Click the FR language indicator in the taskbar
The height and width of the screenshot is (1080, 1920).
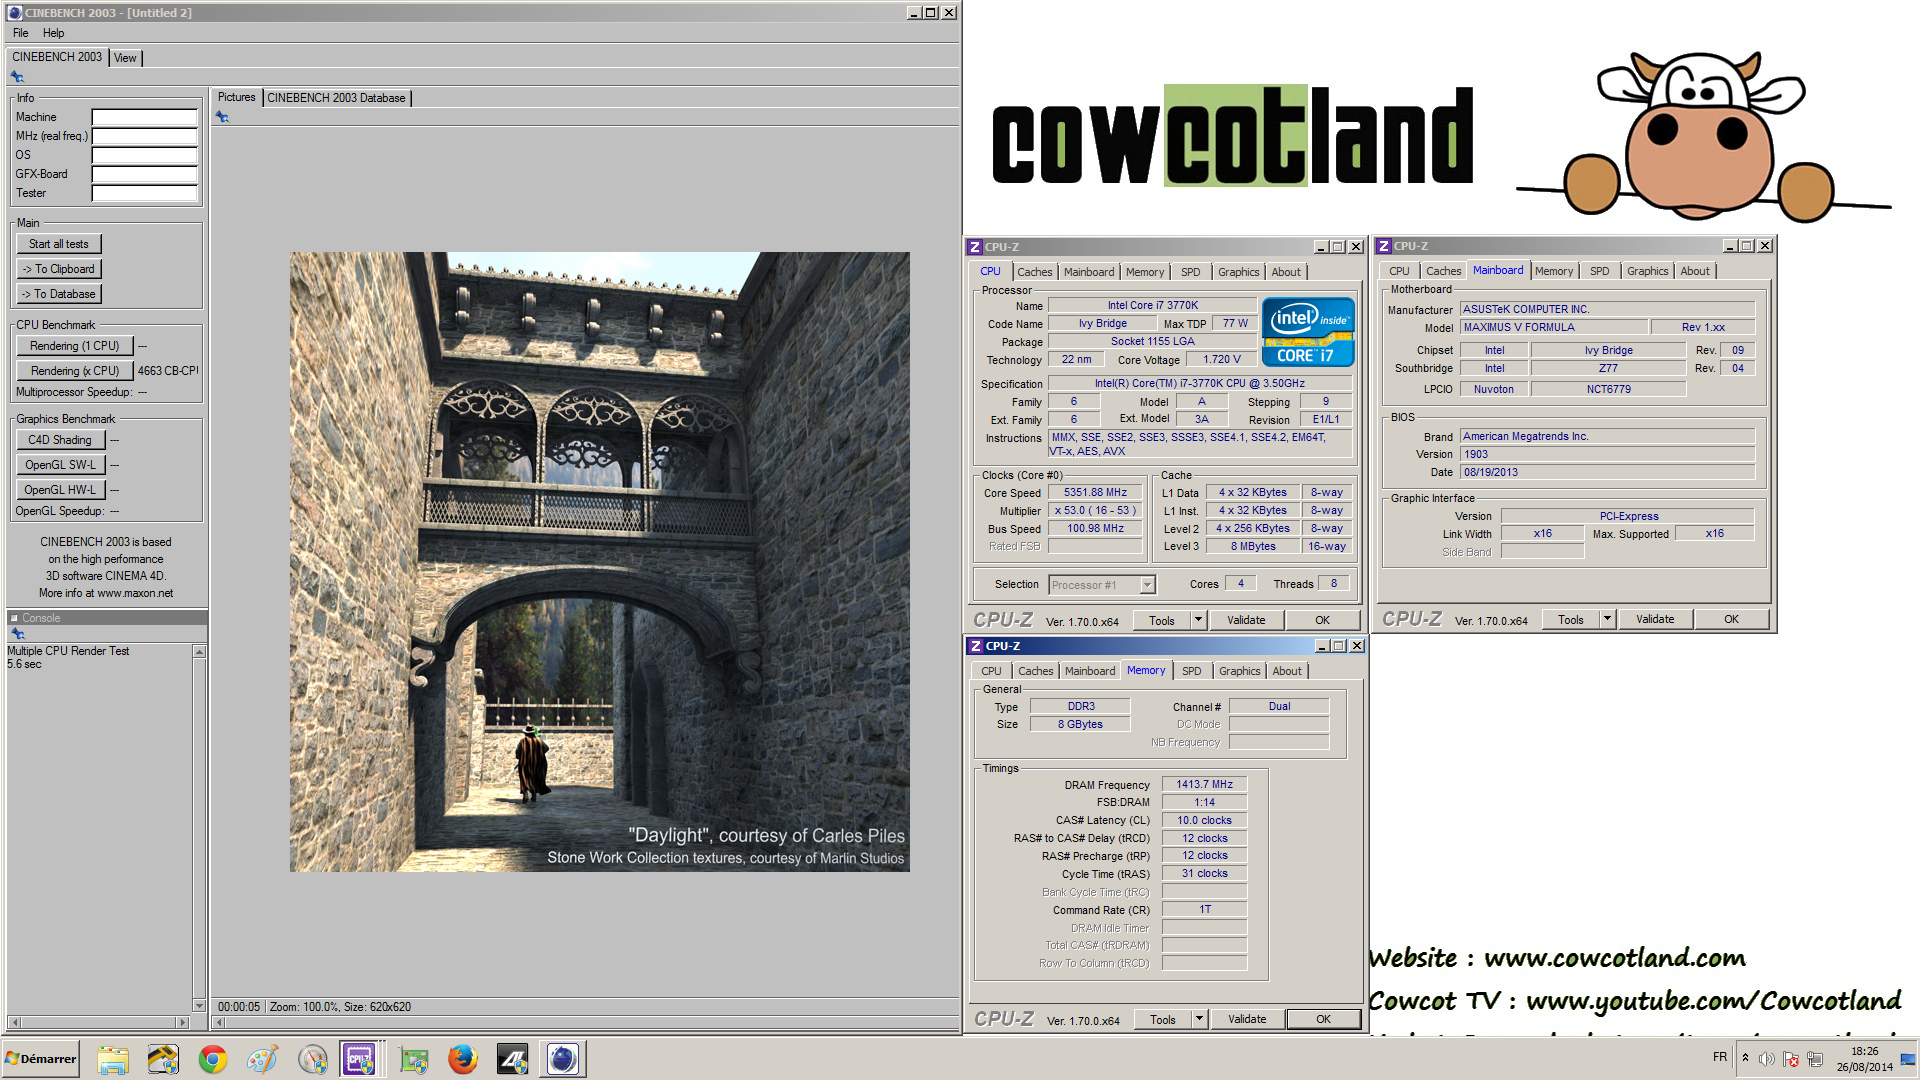(1719, 1057)
